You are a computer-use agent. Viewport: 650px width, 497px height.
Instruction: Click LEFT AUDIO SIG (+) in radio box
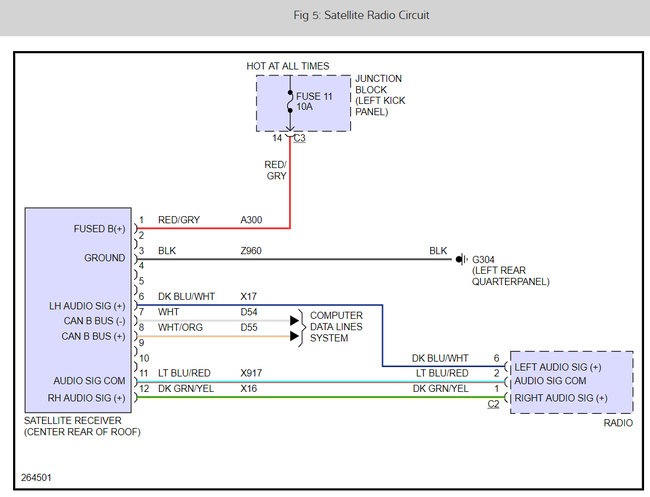coord(558,367)
